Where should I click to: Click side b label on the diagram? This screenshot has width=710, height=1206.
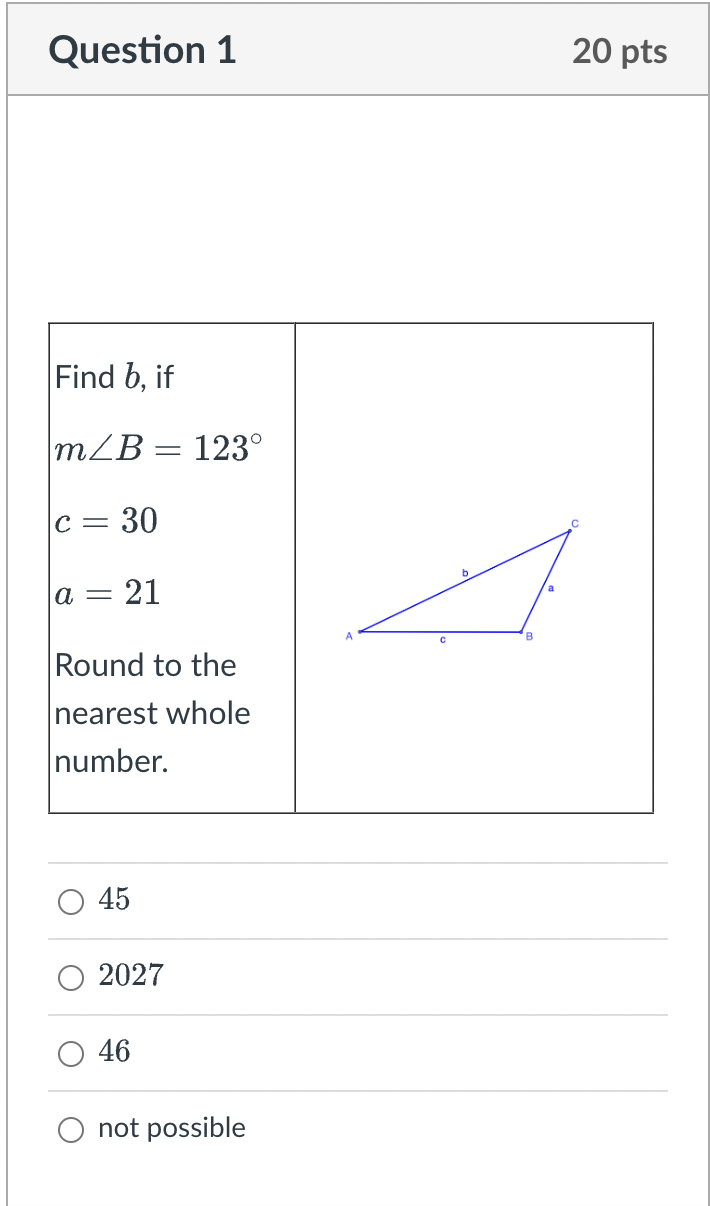464,571
